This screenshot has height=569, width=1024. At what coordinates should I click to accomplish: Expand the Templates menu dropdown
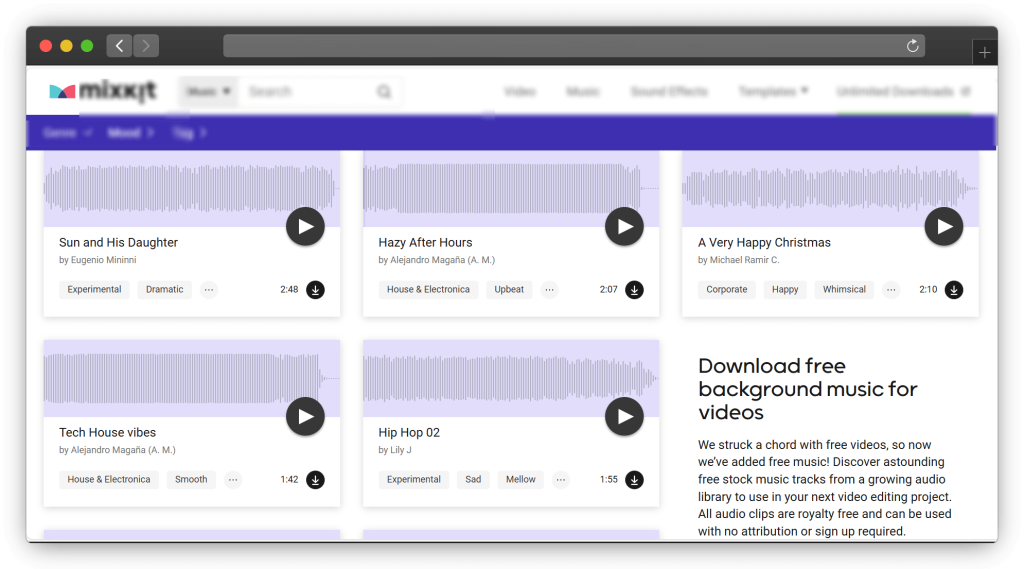[x=773, y=92]
